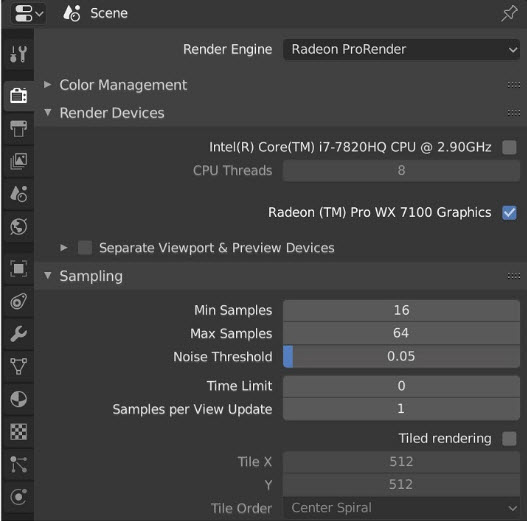Tick Separate Viewport & Preview Devices checkbox
Viewport: 527px width, 521px height.
pos(85,248)
